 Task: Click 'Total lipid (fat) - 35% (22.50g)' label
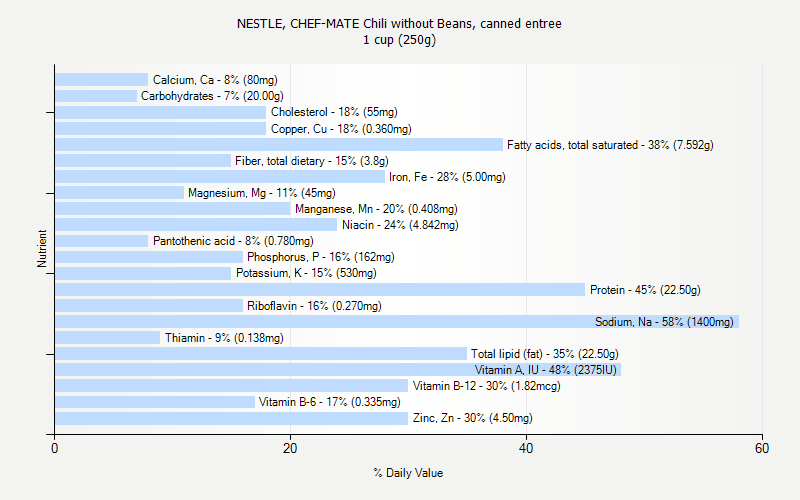click(x=544, y=354)
